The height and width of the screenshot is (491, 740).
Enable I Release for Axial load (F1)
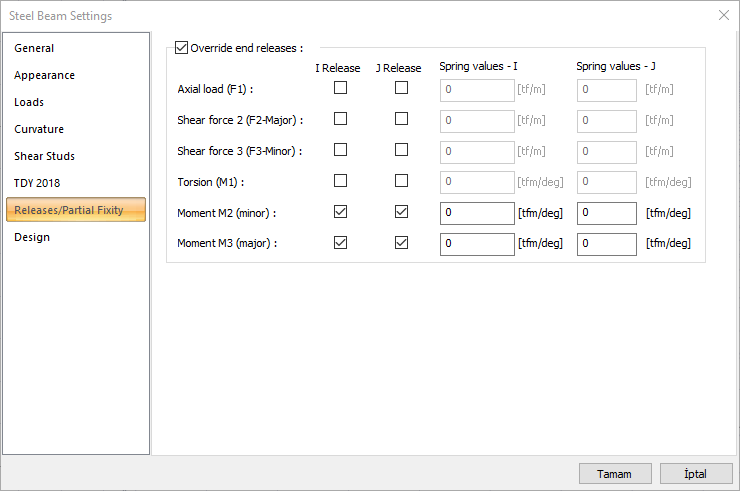(341, 88)
